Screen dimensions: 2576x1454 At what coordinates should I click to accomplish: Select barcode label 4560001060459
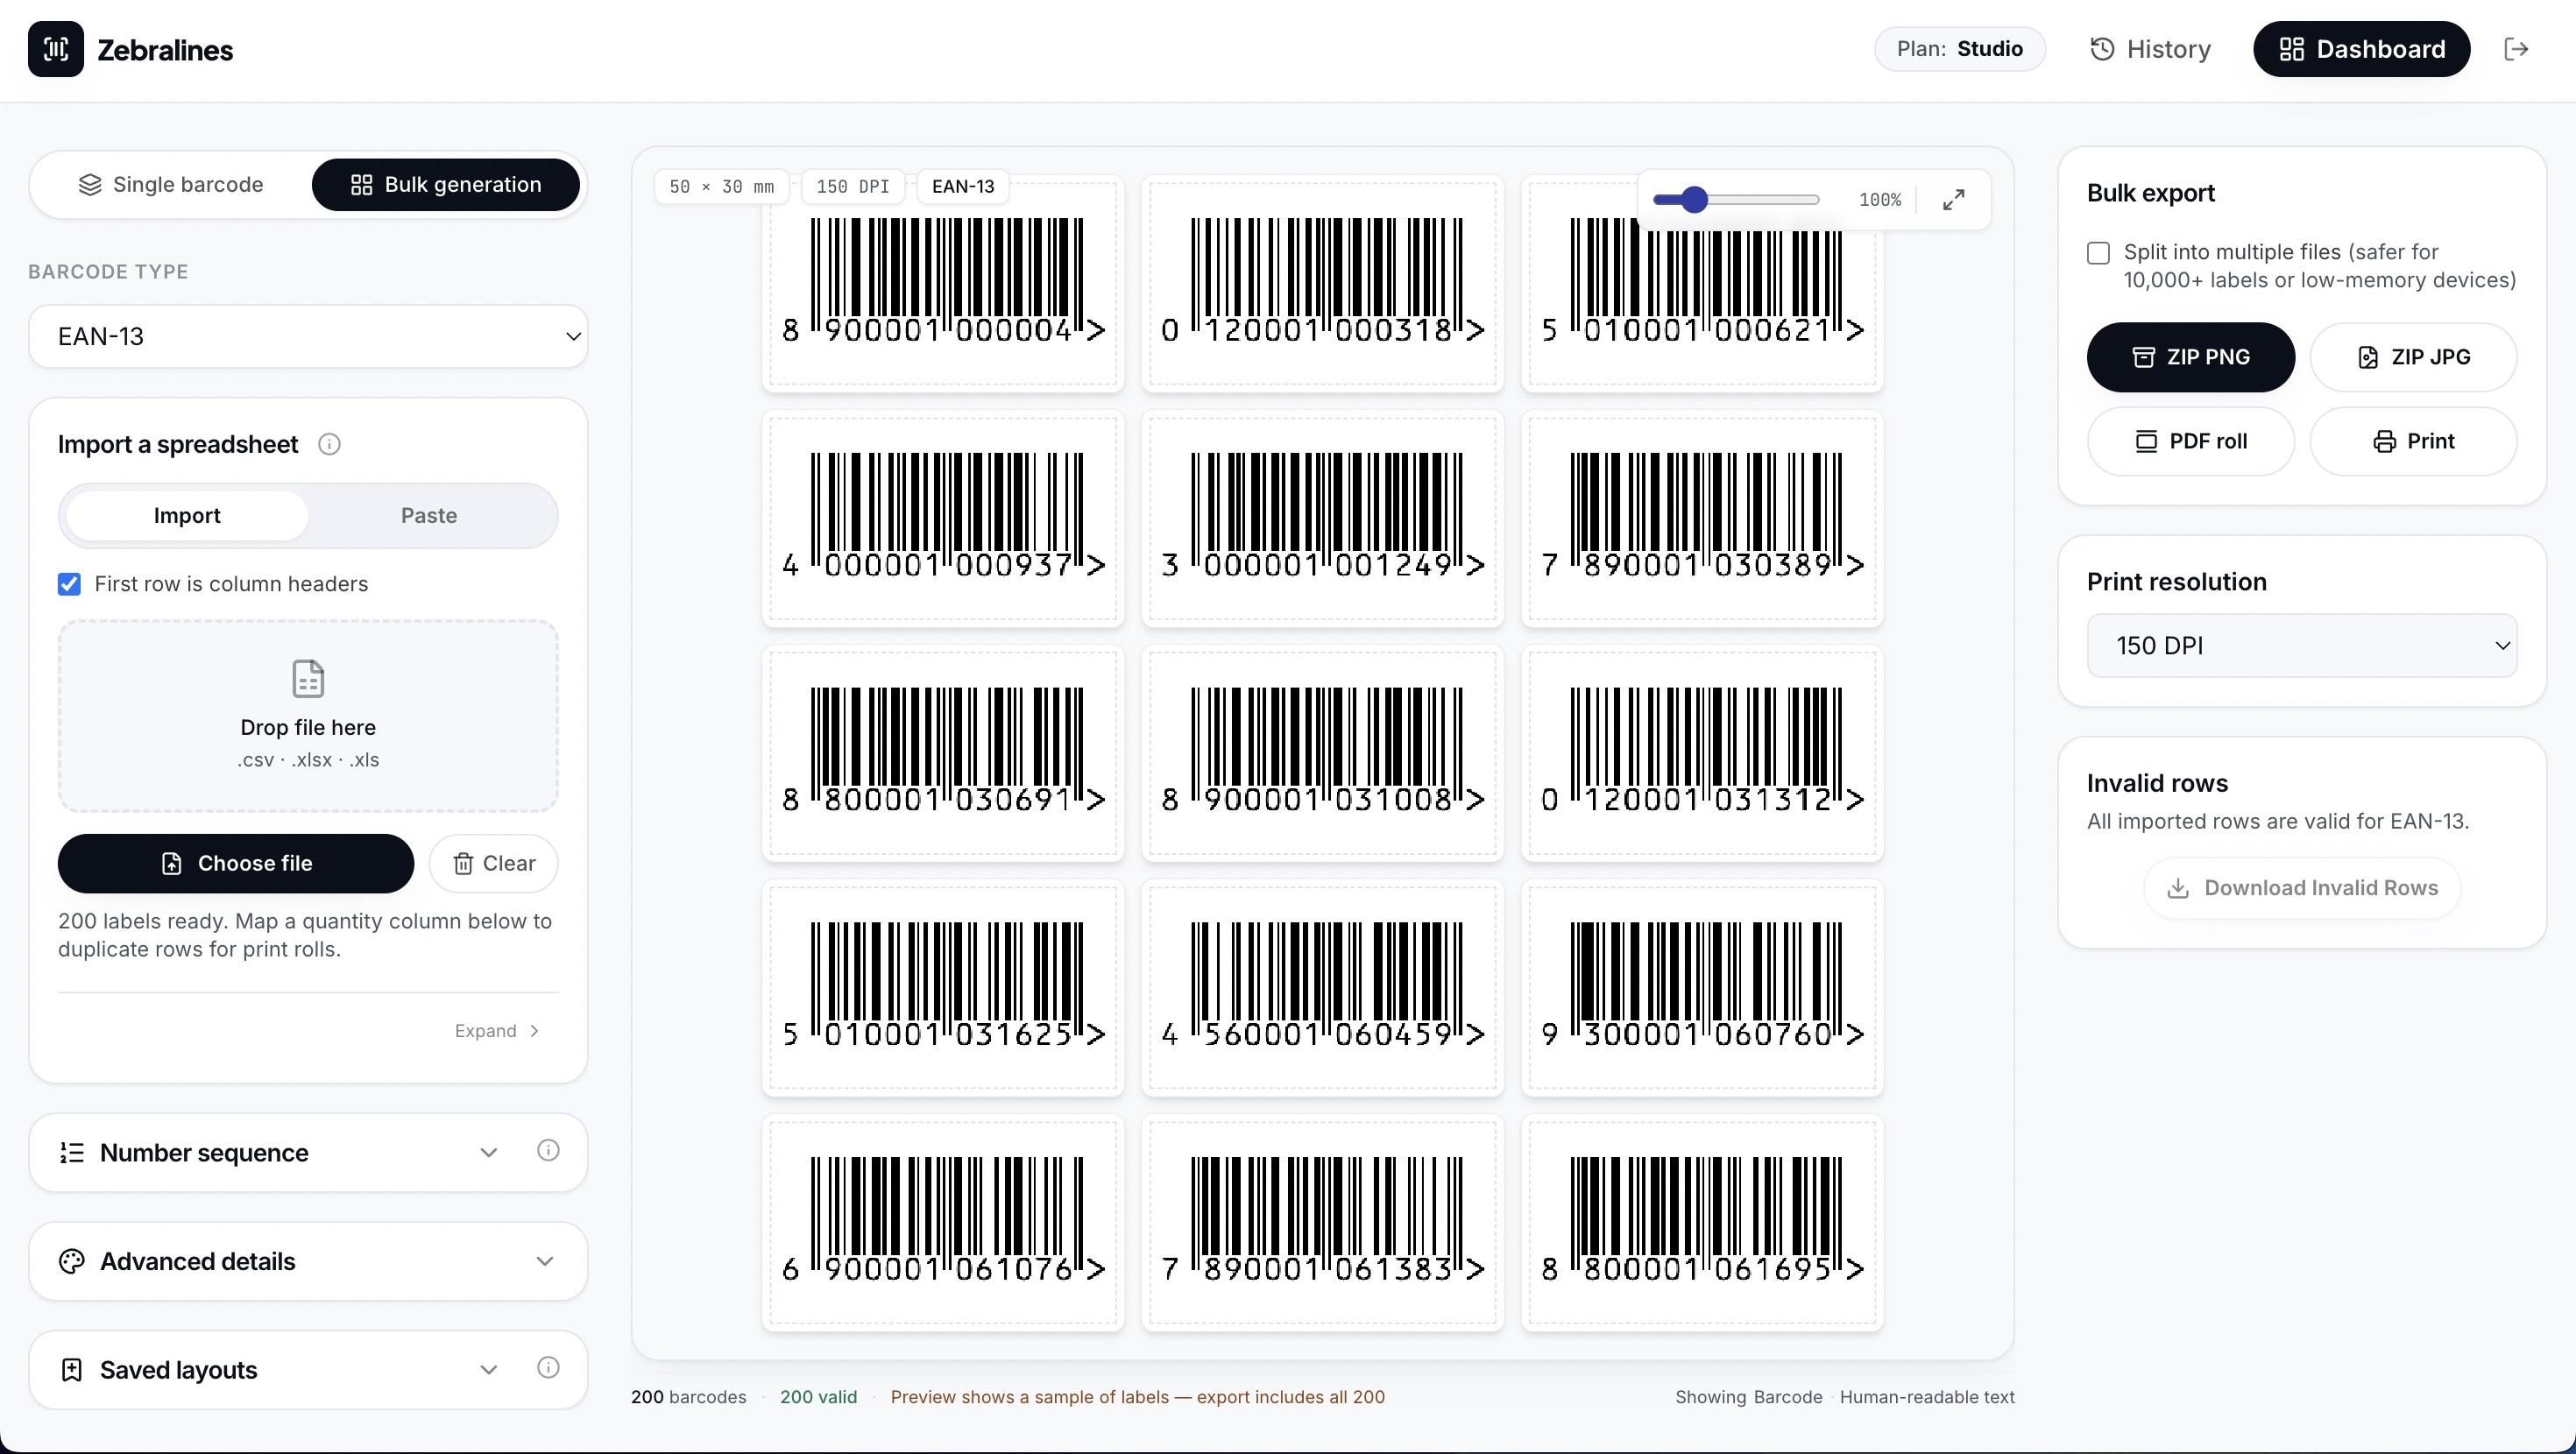pos(1322,988)
